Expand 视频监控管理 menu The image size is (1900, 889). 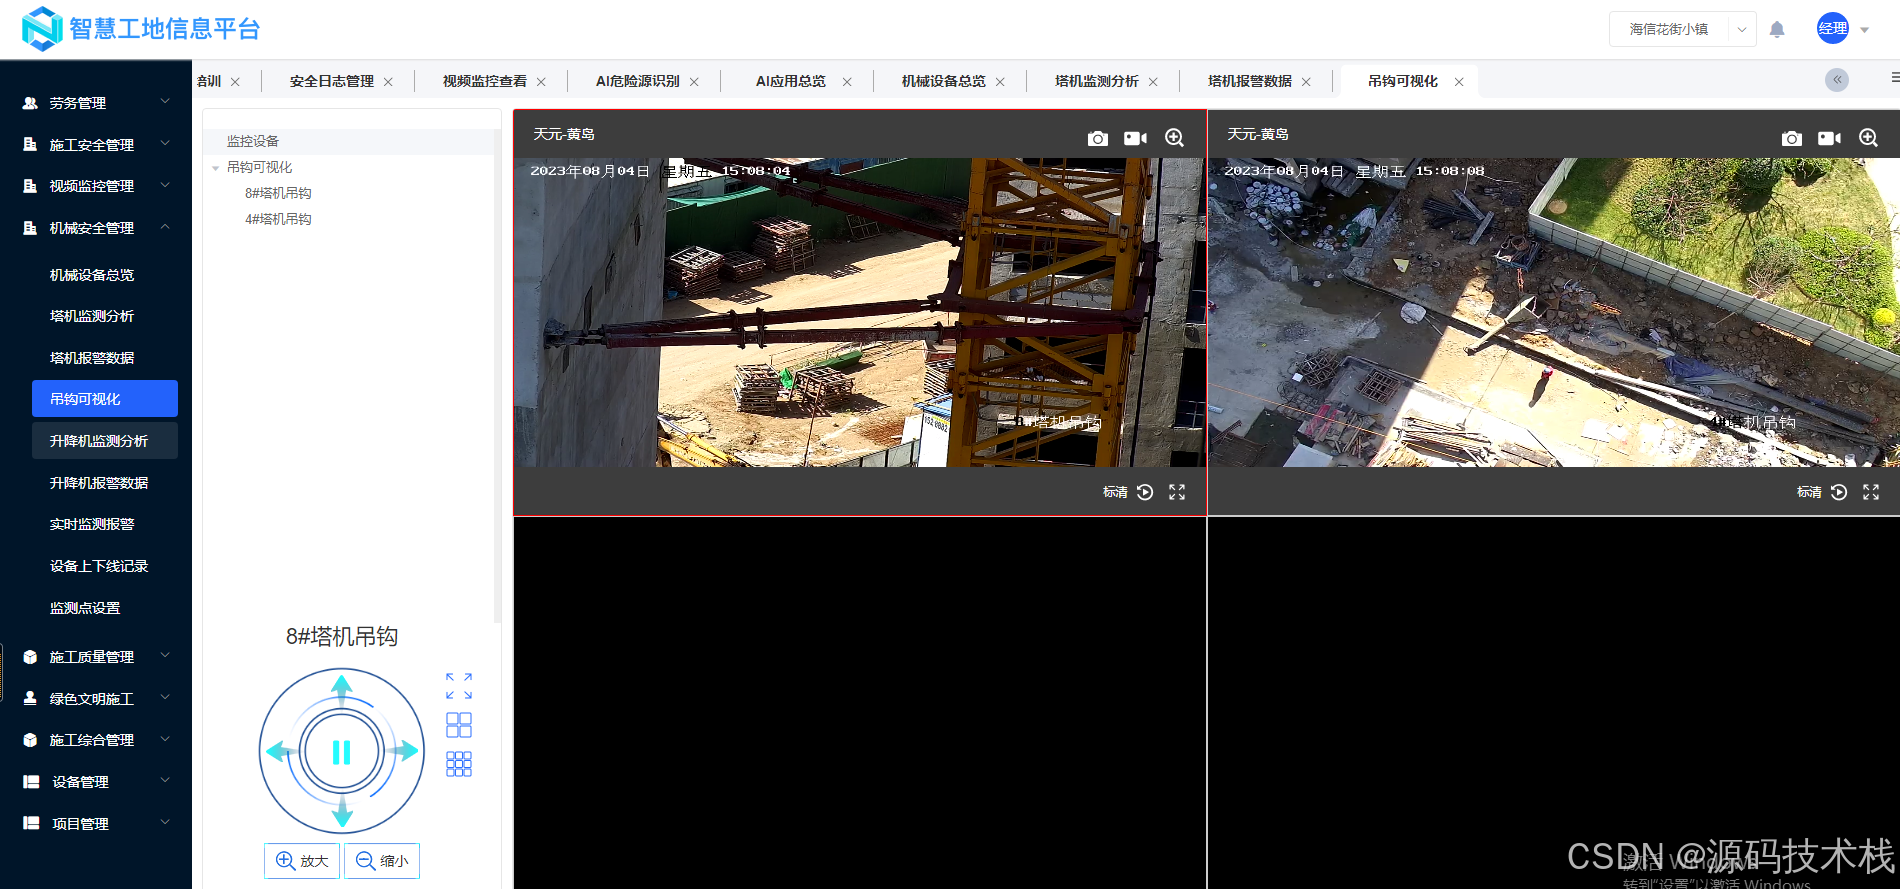coord(96,186)
